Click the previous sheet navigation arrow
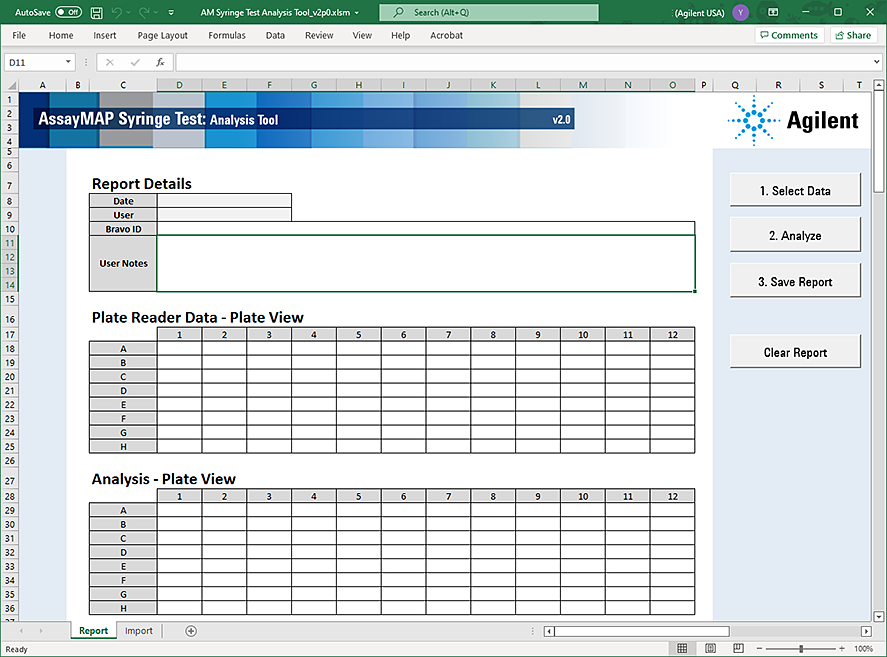The width and height of the screenshot is (887, 657). 21,630
